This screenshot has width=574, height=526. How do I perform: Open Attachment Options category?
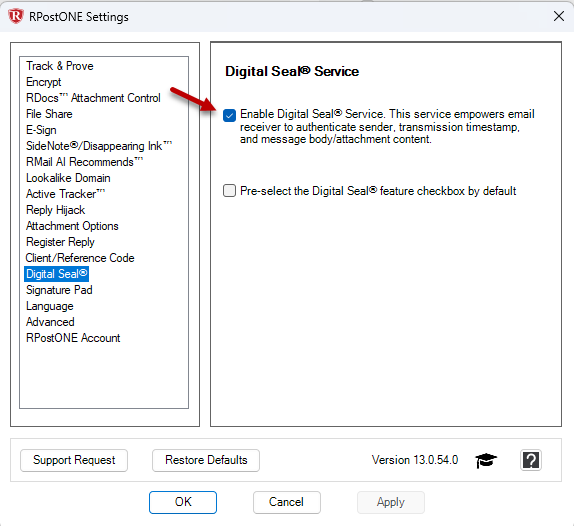[72, 226]
